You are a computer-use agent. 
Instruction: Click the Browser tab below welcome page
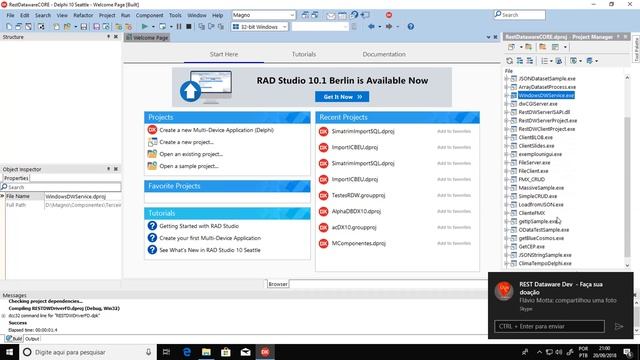[x=278, y=284]
